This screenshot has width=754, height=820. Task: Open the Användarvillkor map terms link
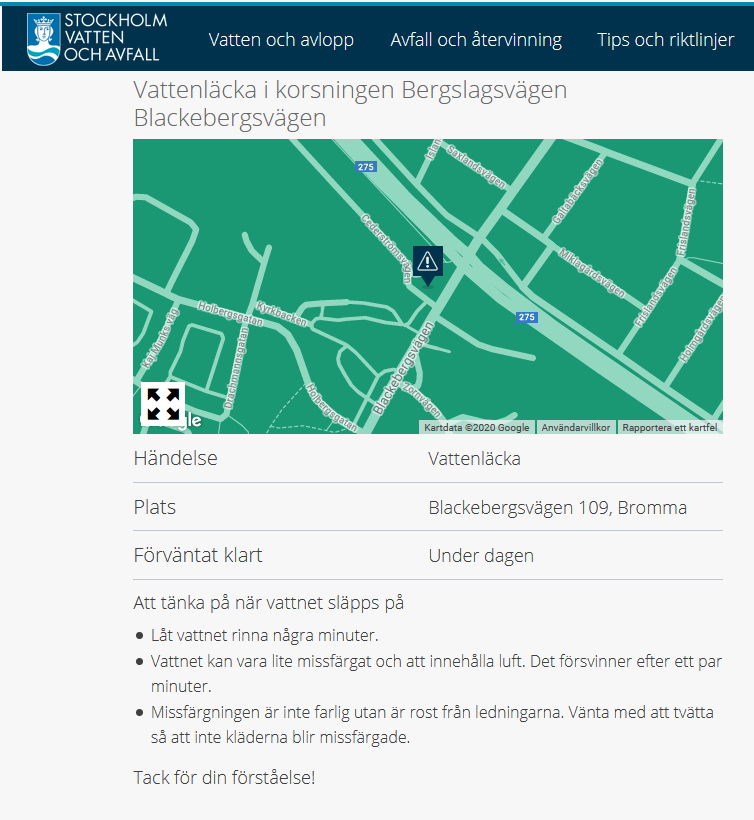coord(576,427)
